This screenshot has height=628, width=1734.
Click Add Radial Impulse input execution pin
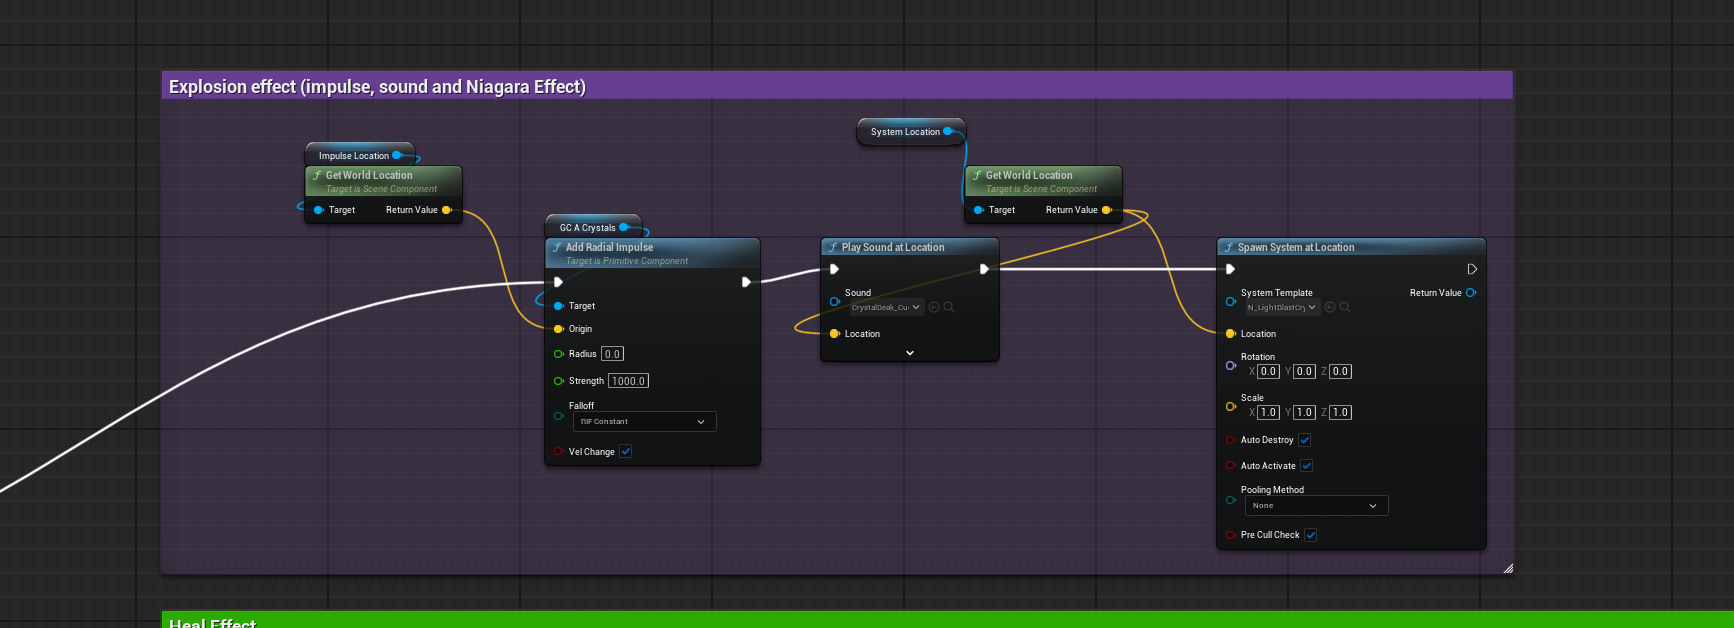[x=558, y=282]
